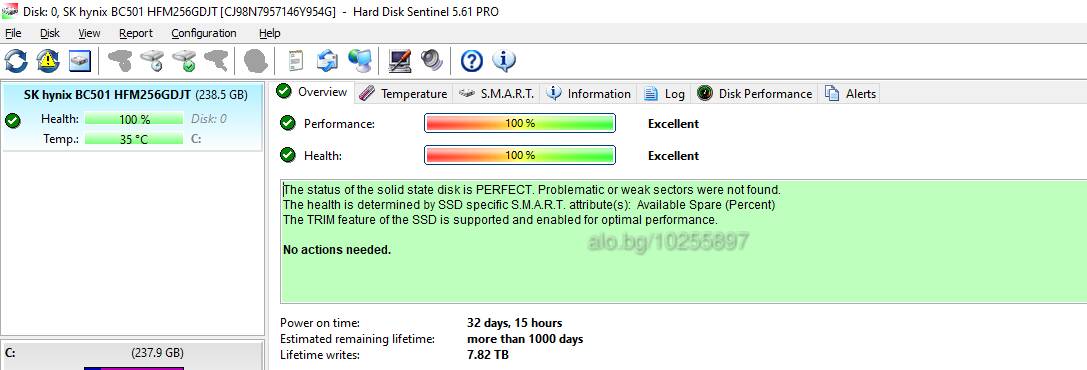1087x370 pixels.
Task: Open the monitor with pen configuration icon
Action: [x=400, y=61]
